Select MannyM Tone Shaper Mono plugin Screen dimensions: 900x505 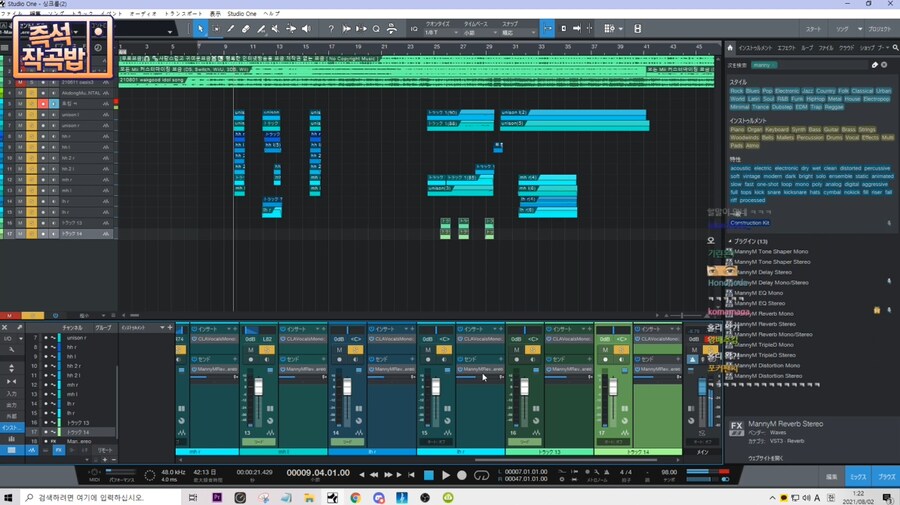[x=771, y=251]
